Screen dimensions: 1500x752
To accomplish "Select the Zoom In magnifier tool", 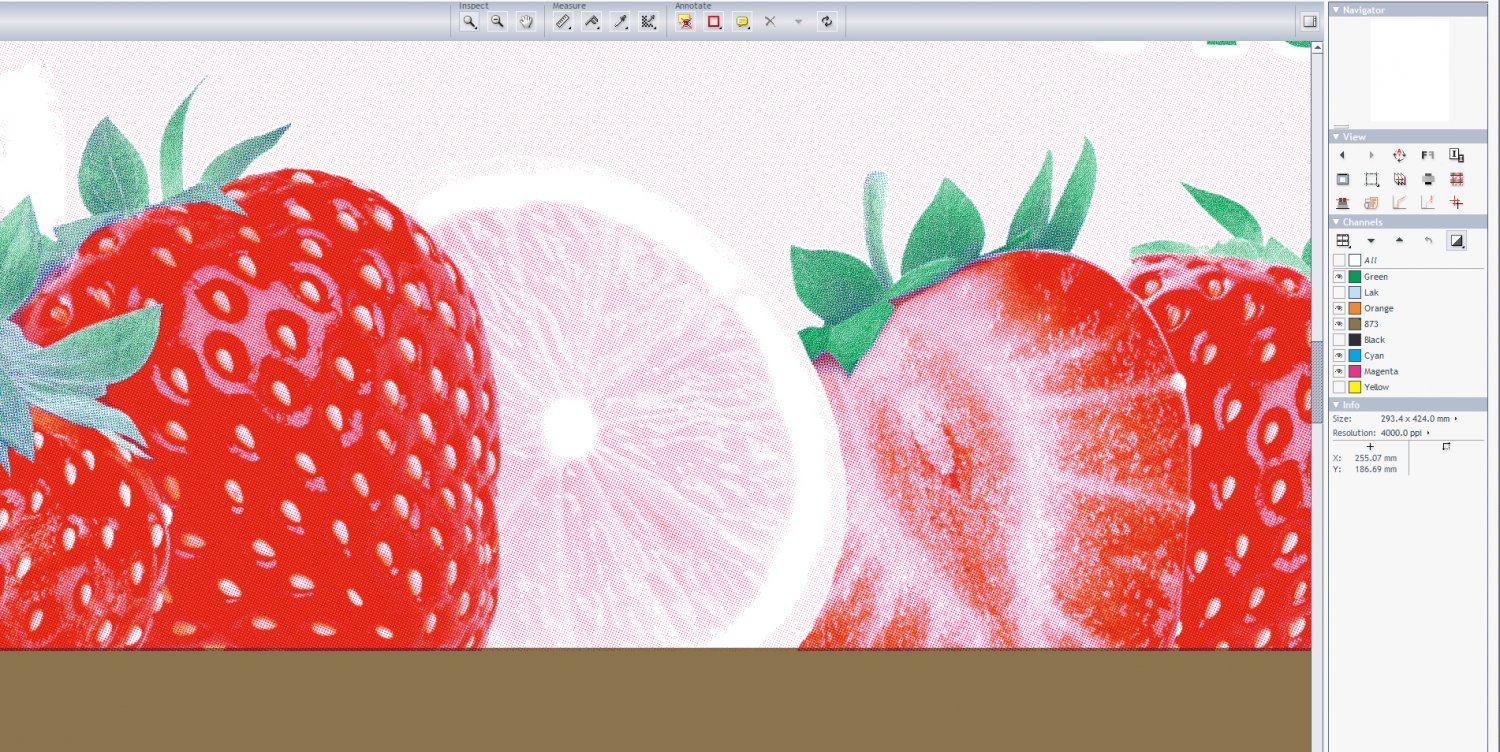I will point(469,21).
